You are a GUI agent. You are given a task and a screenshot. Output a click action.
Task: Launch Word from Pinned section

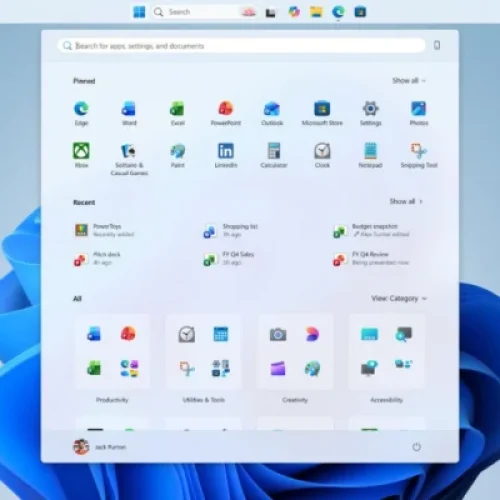click(x=129, y=113)
